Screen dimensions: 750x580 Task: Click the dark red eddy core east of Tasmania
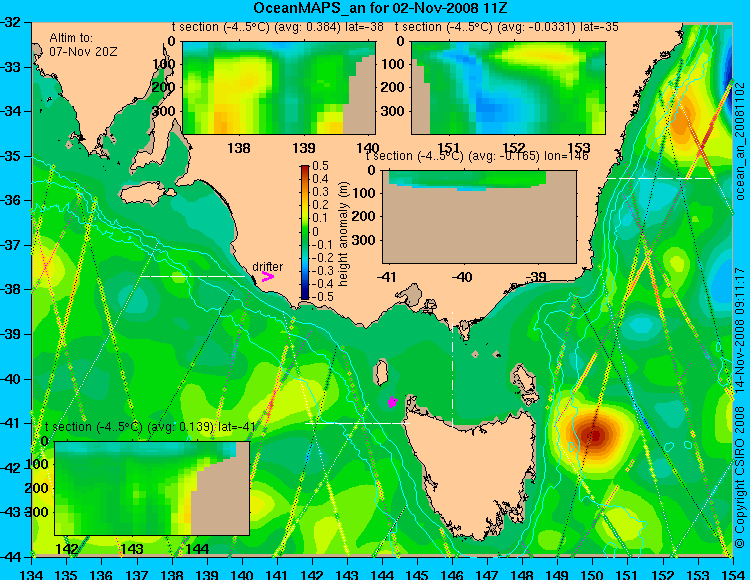click(x=594, y=435)
